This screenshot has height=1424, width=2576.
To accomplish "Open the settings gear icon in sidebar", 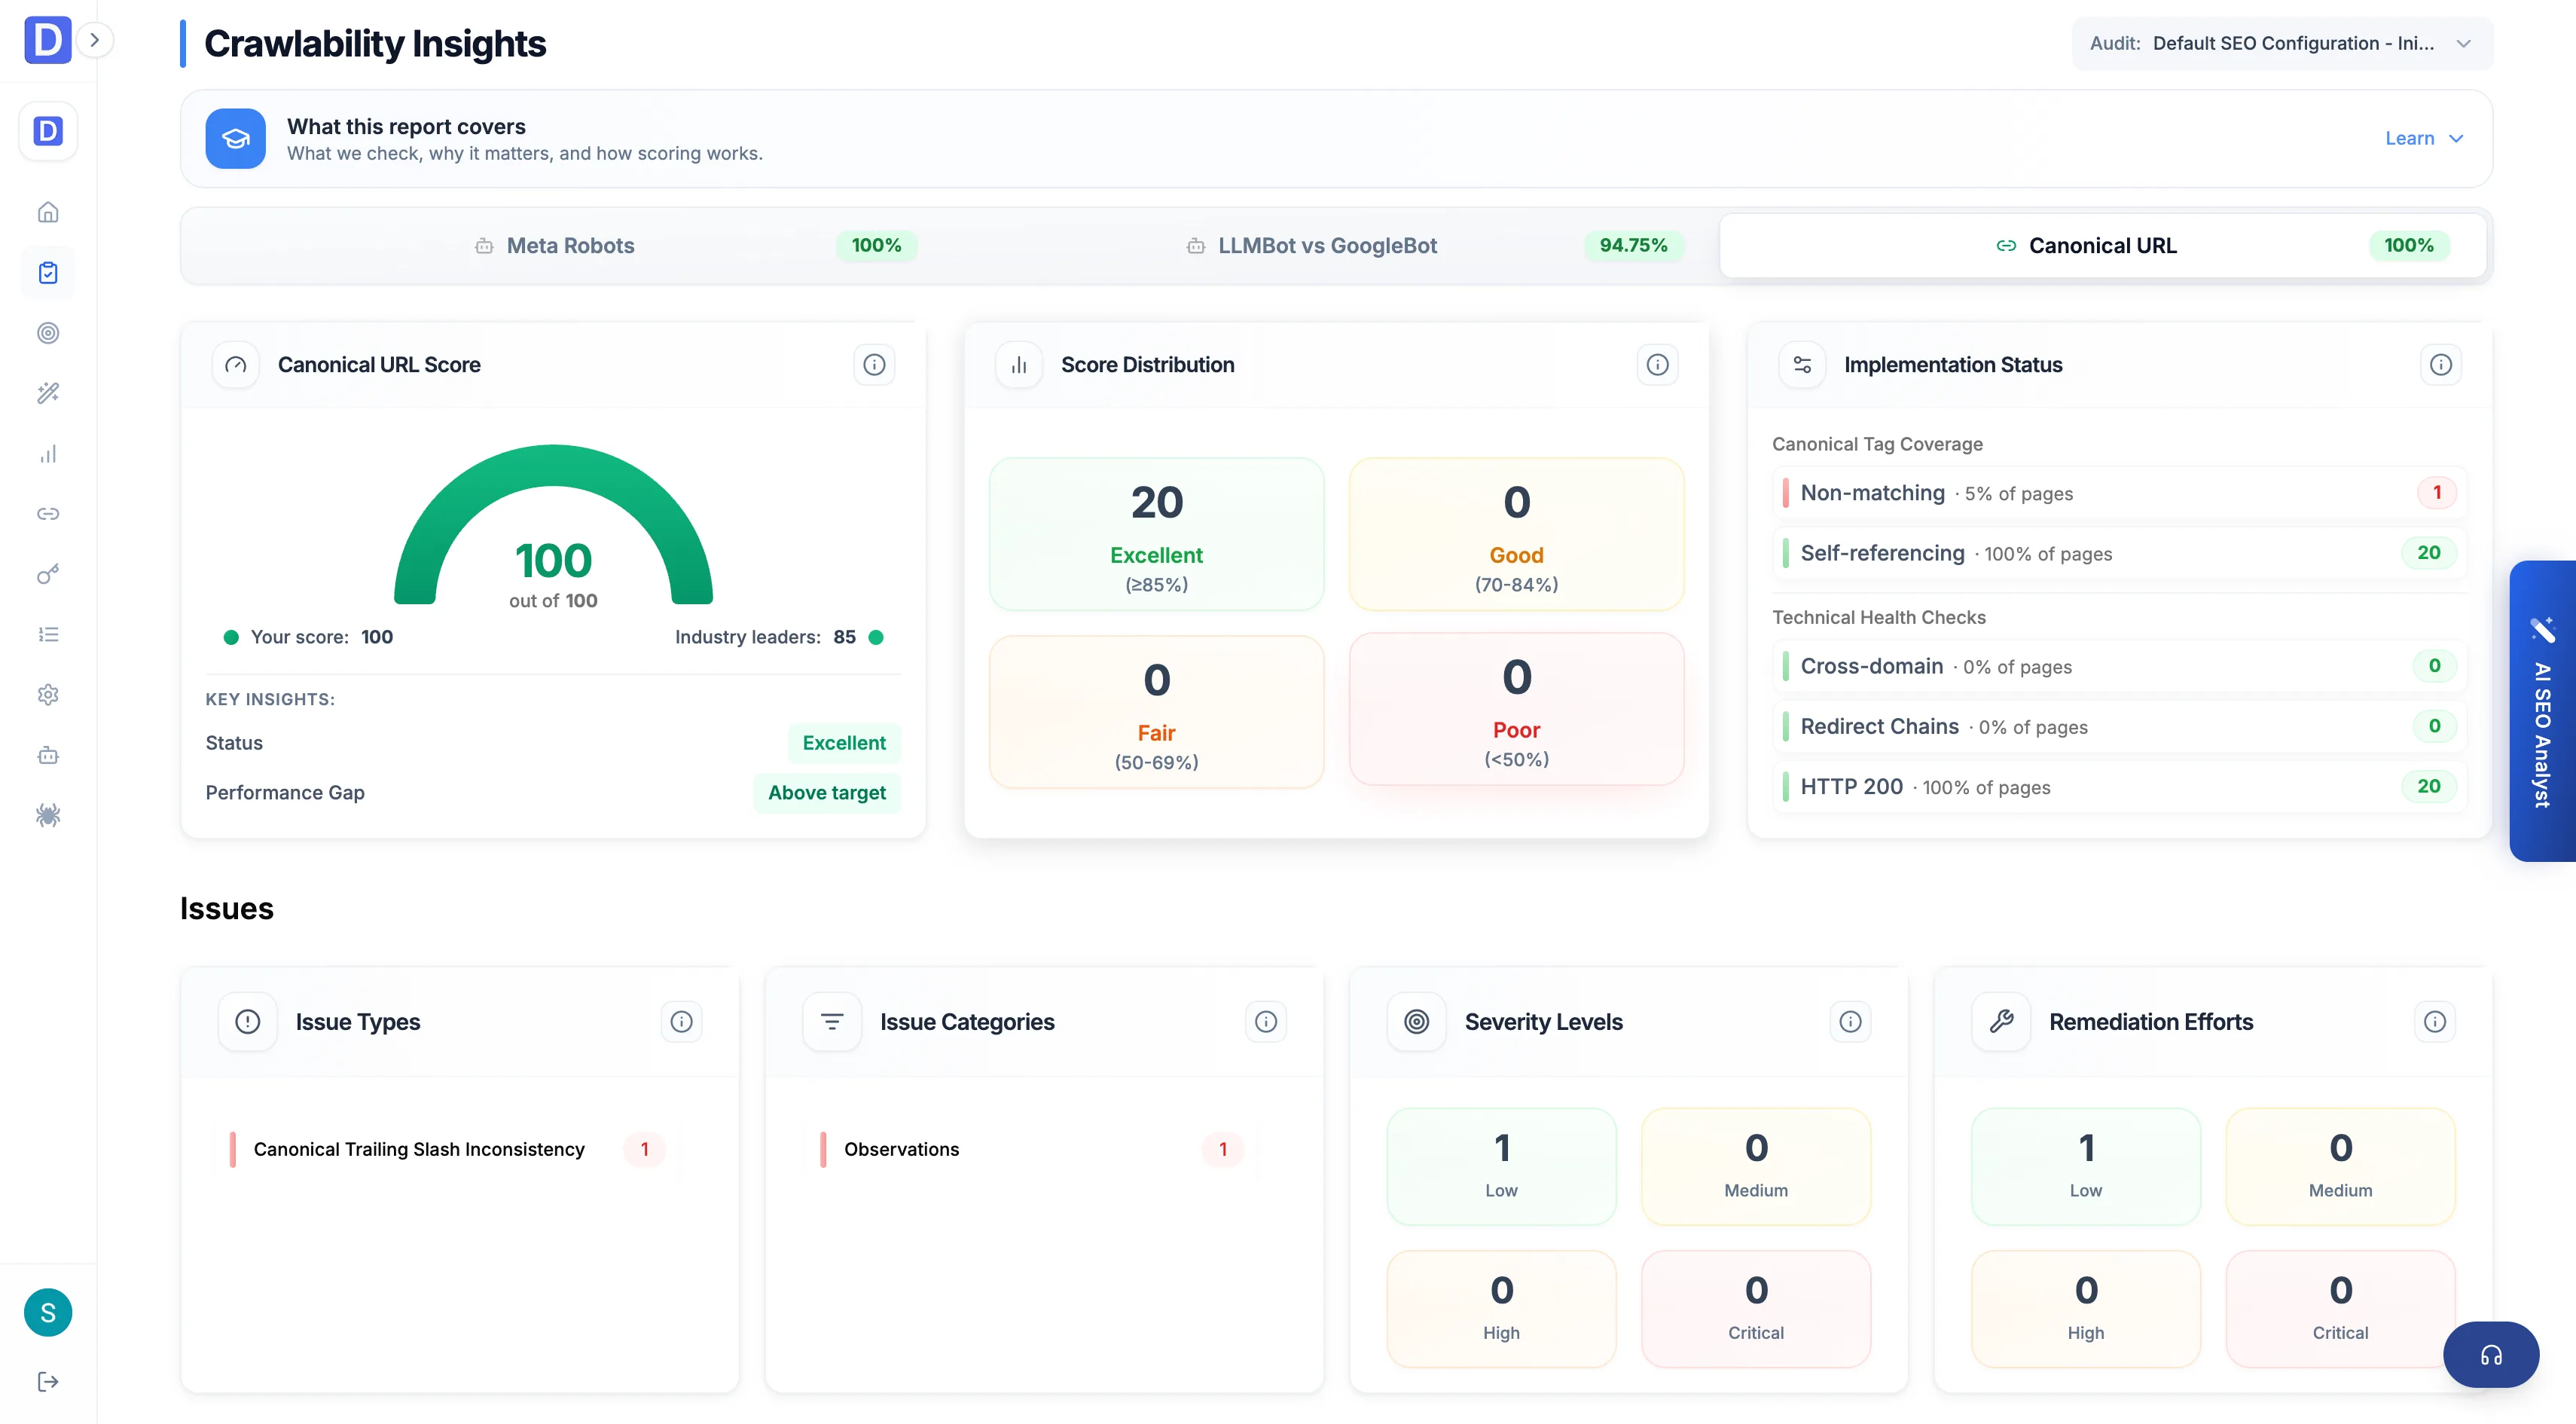I will (48, 695).
